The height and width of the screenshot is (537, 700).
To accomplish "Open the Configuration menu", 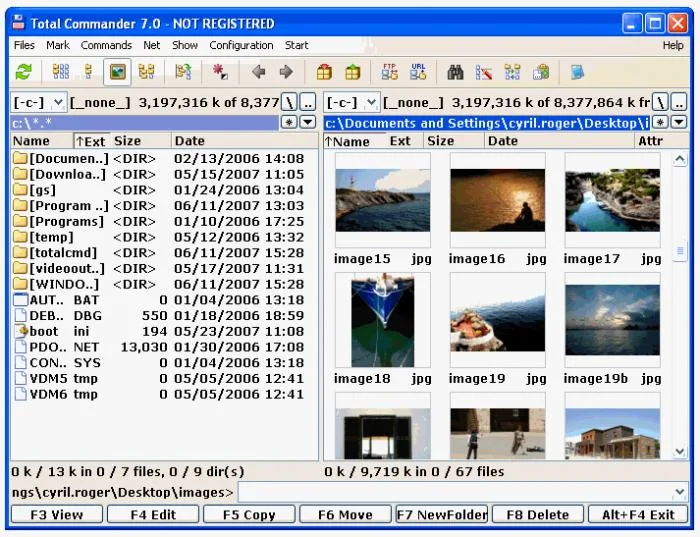I will pos(241,45).
